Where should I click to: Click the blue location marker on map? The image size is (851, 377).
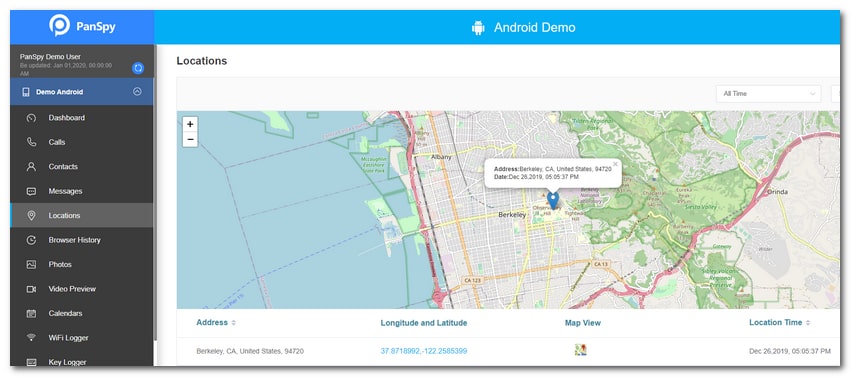pyautogui.click(x=552, y=200)
